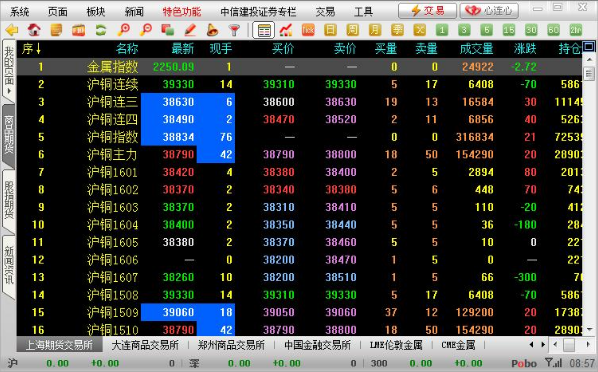
Task: Click the exchange tabs scroll-right arrow
Action: tap(543, 345)
